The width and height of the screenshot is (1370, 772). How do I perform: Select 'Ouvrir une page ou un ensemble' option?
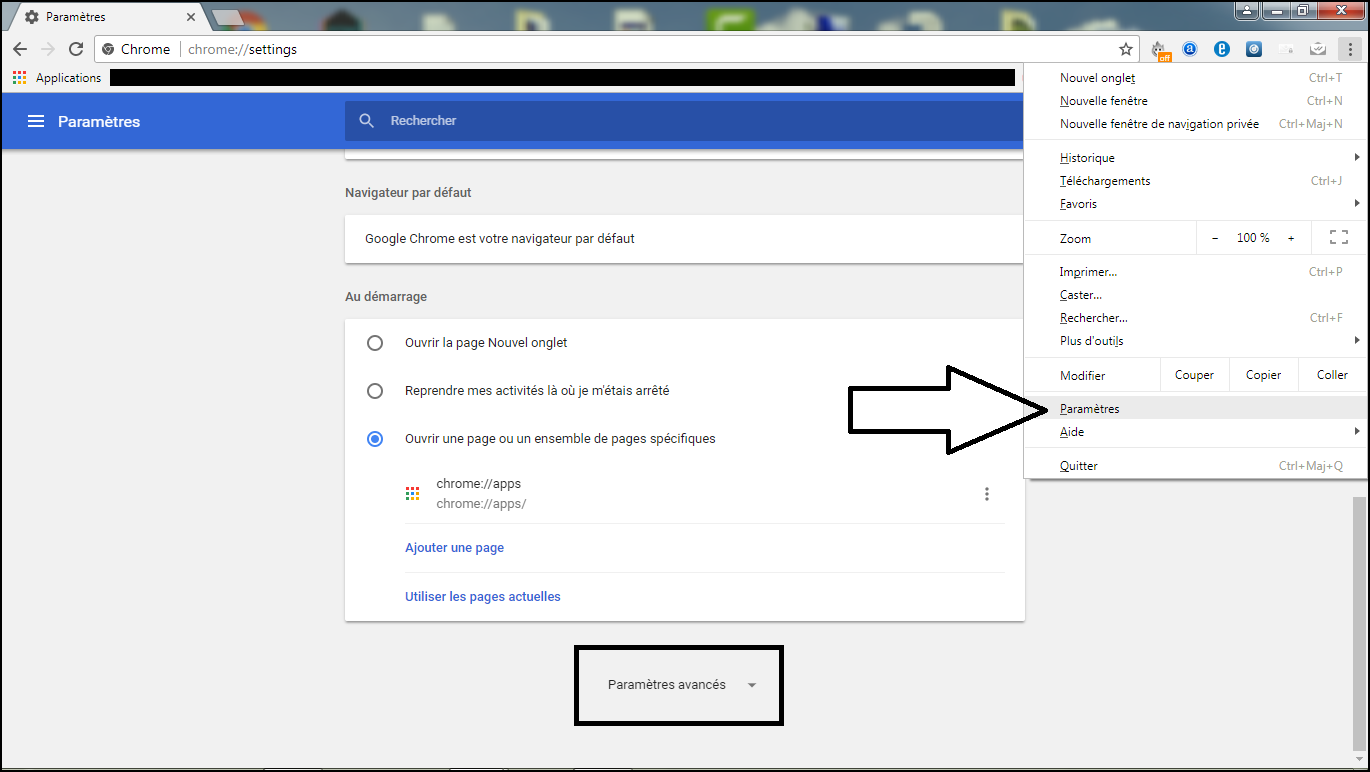pyautogui.click(x=375, y=439)
